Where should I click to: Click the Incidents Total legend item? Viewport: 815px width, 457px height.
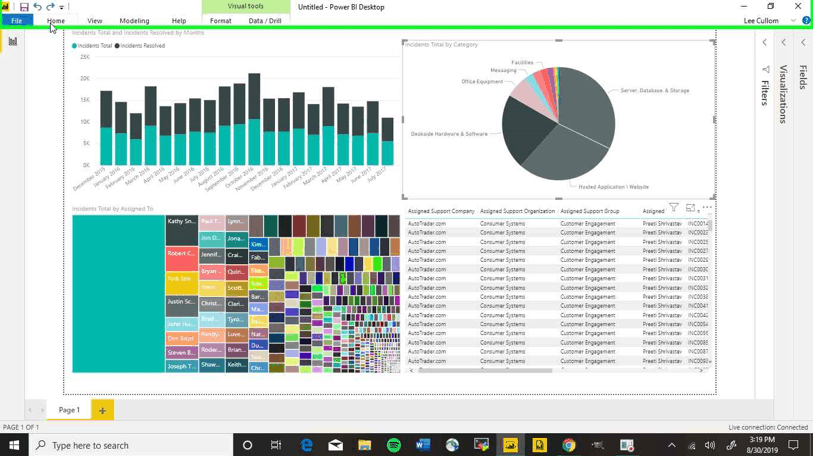(92, 46)
